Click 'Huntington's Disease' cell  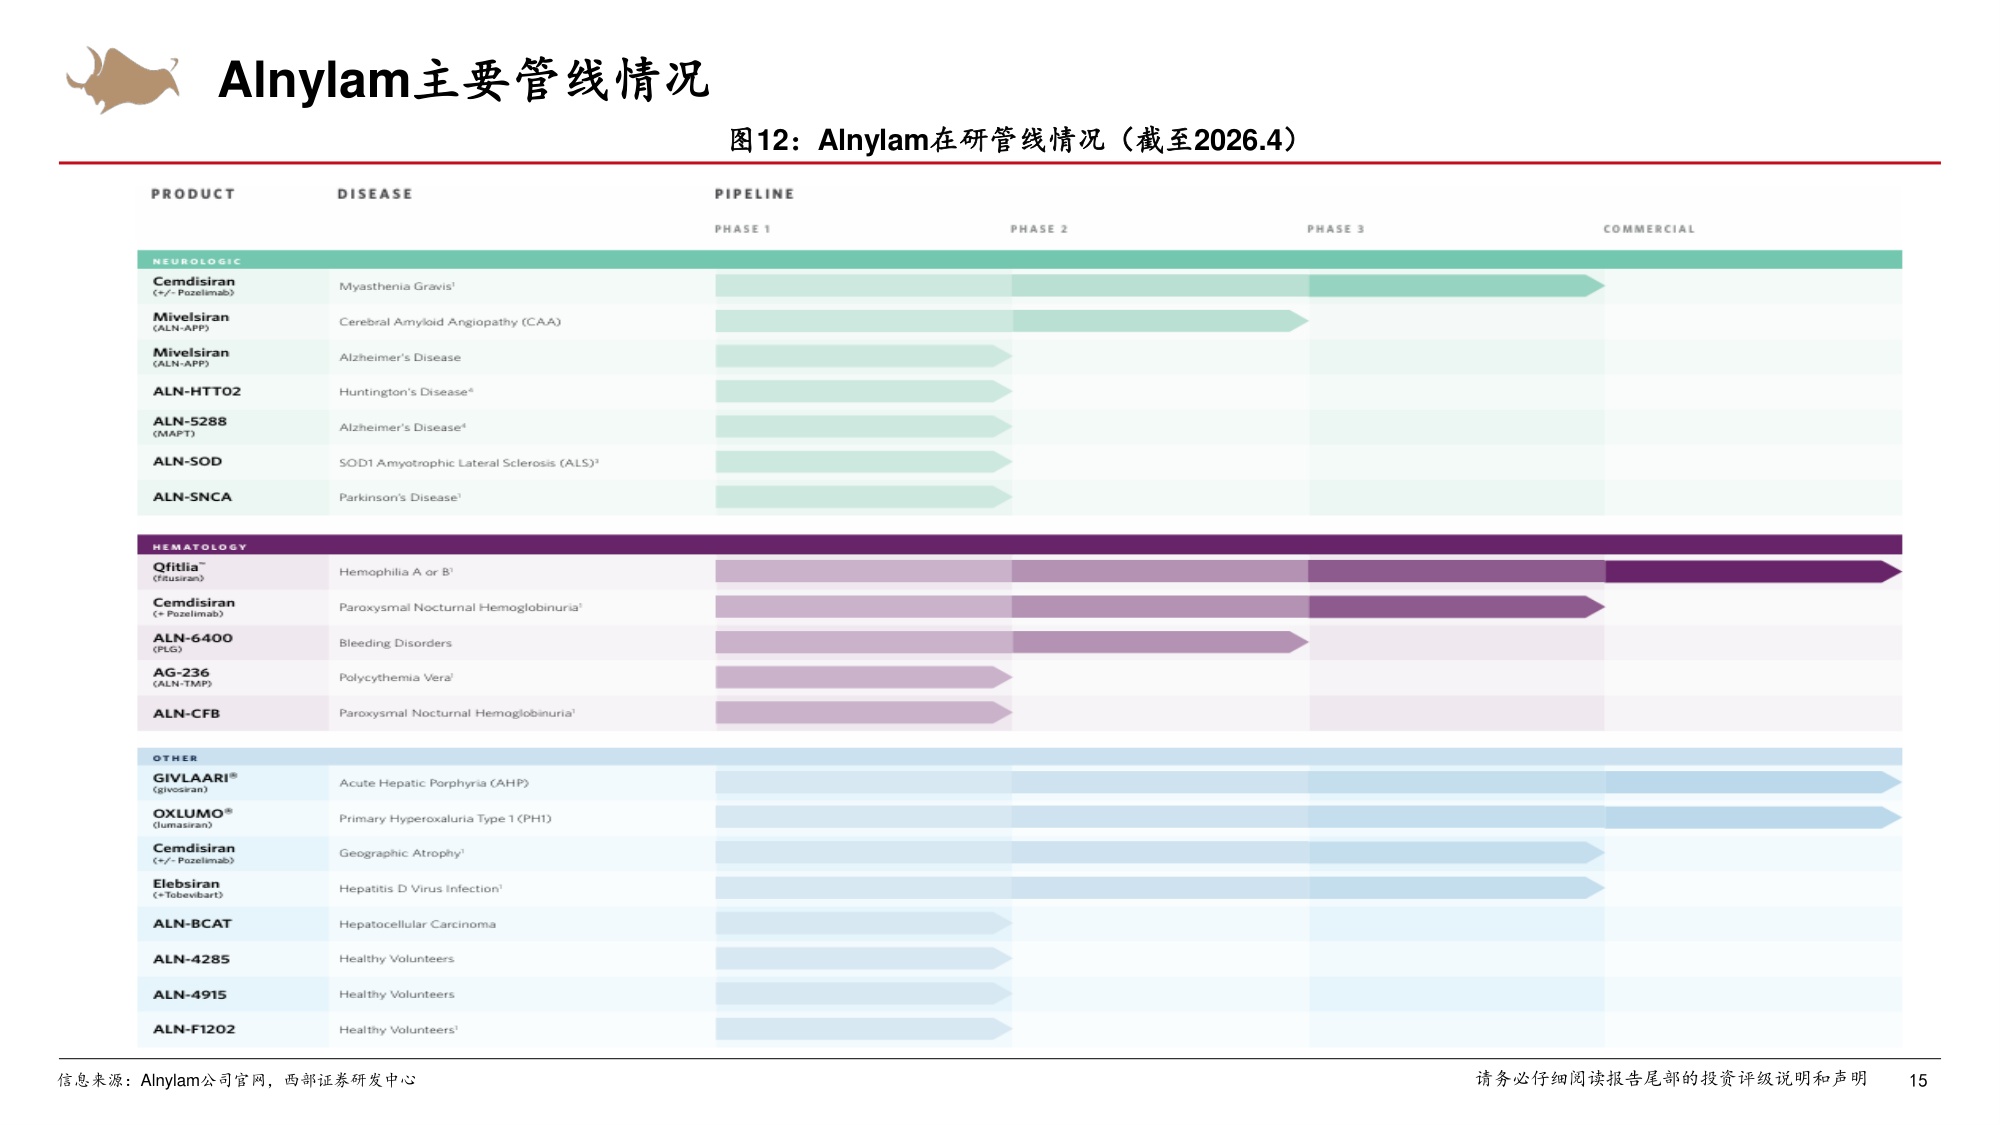[406, 392]
